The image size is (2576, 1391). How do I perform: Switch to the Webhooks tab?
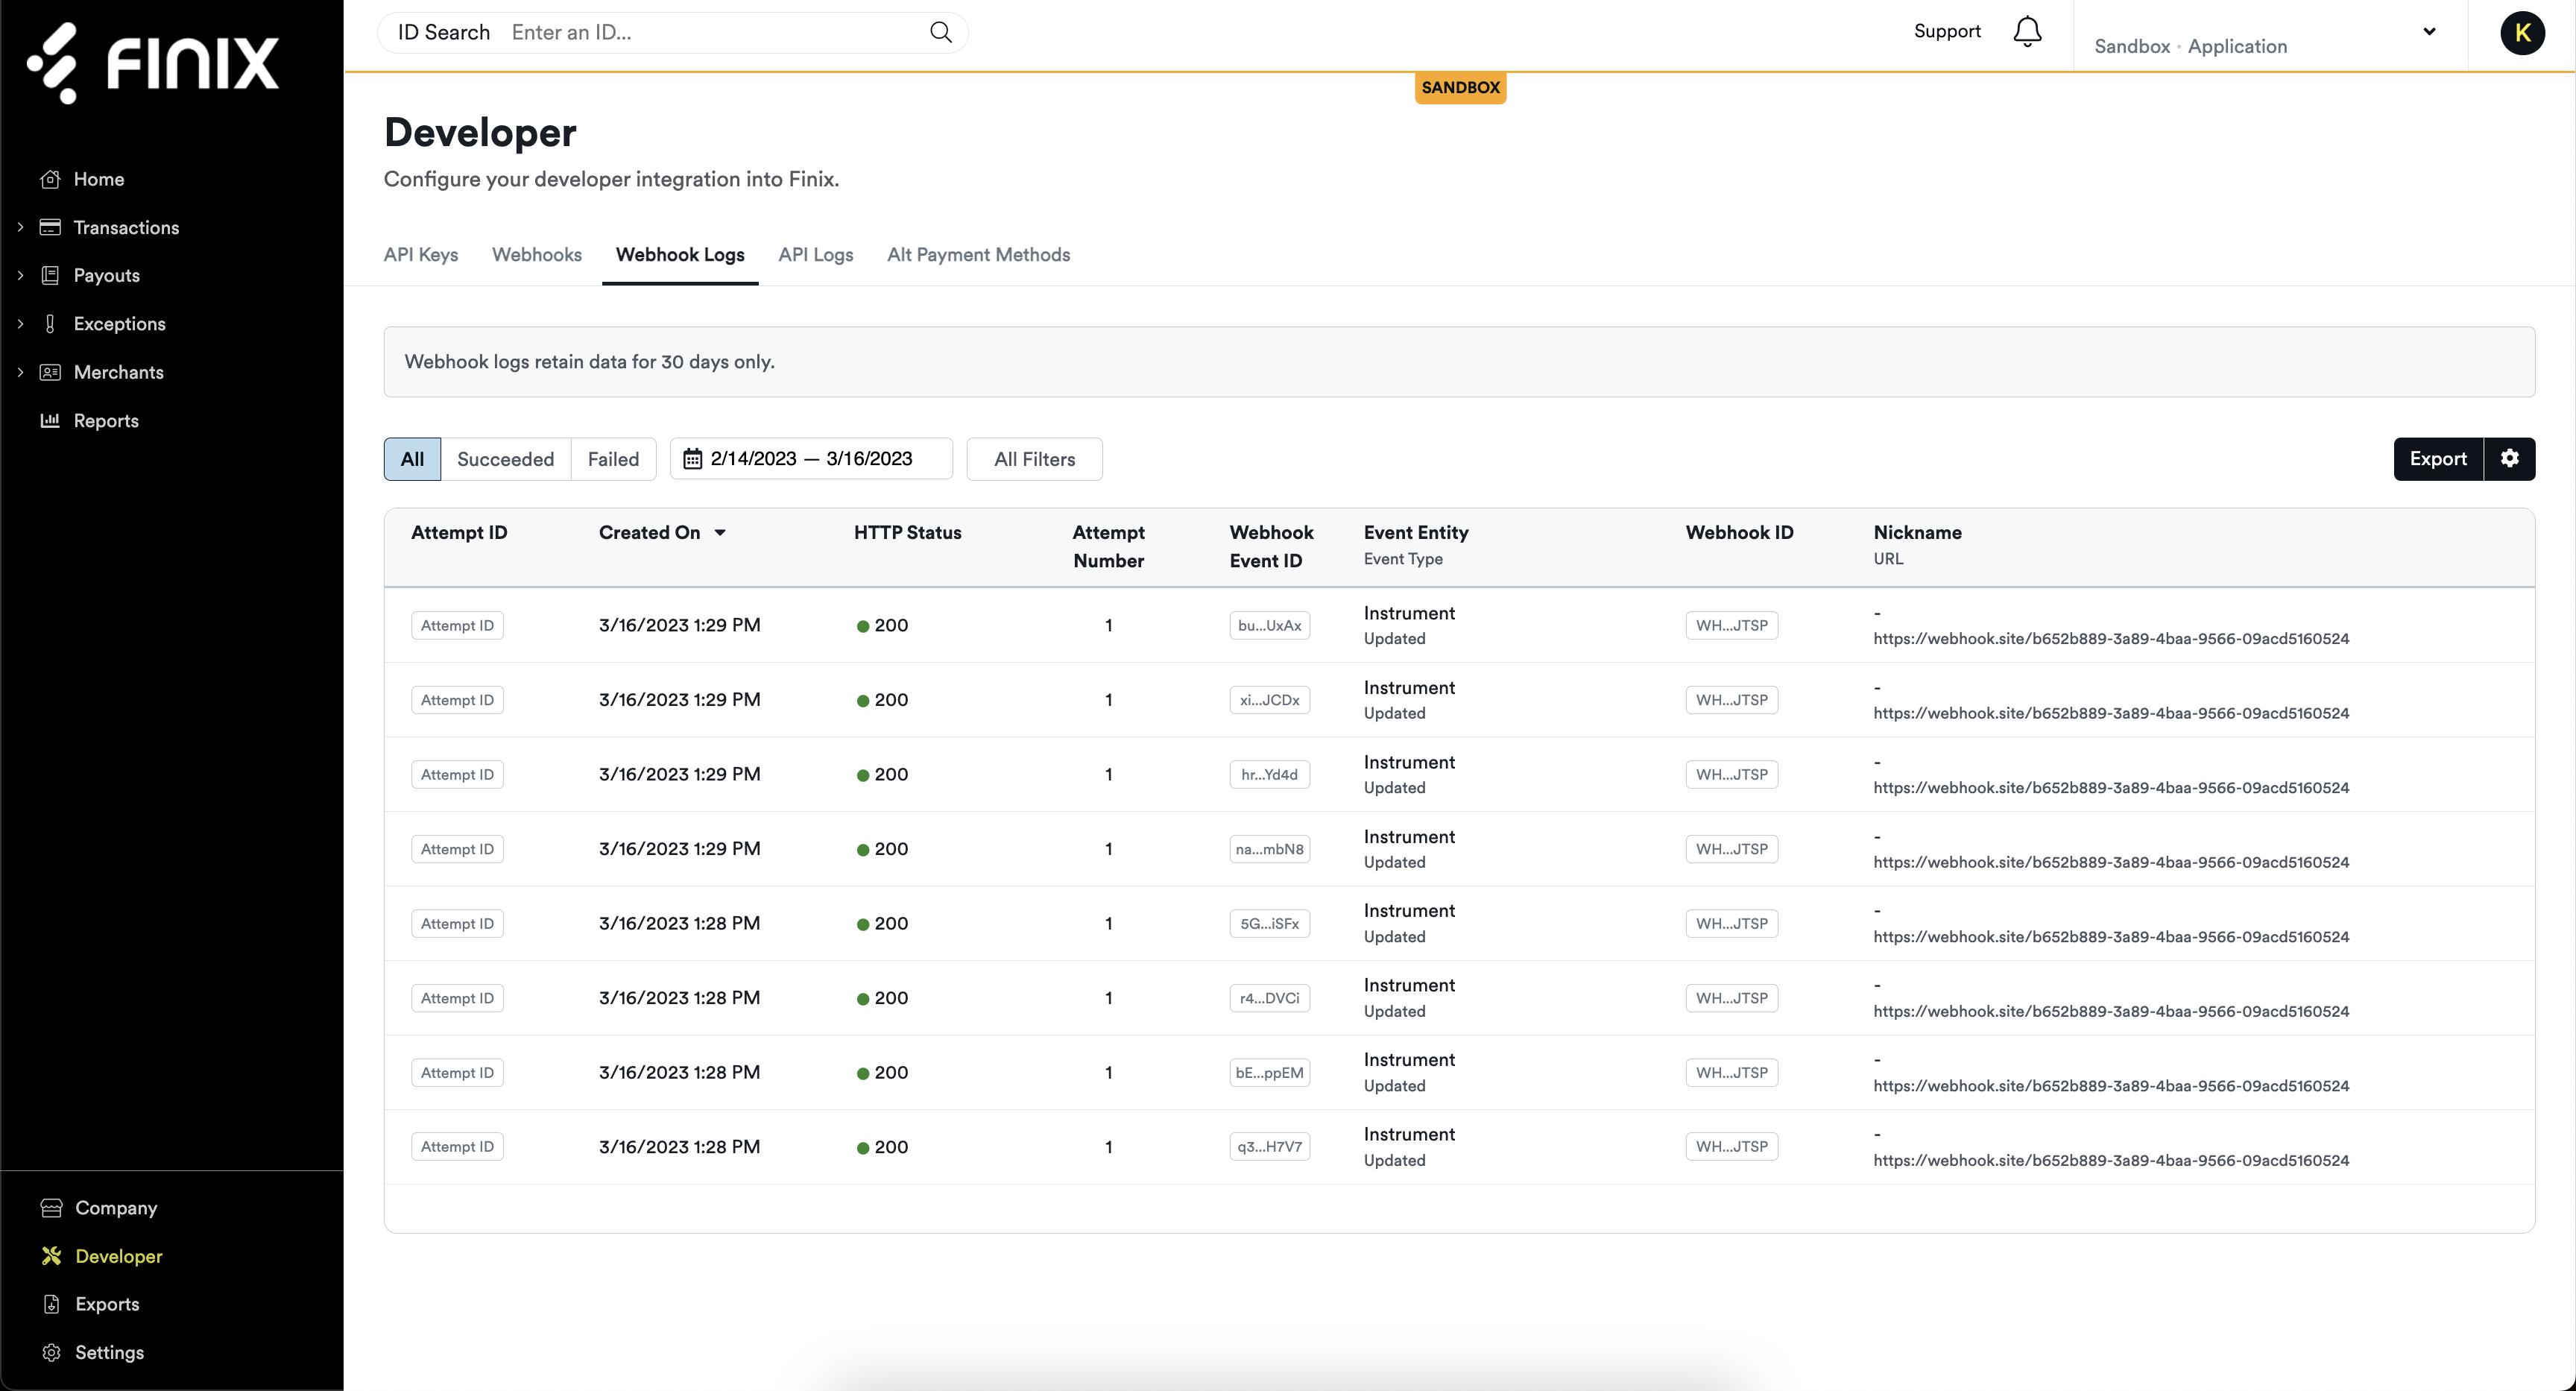(x=537, y=255)
